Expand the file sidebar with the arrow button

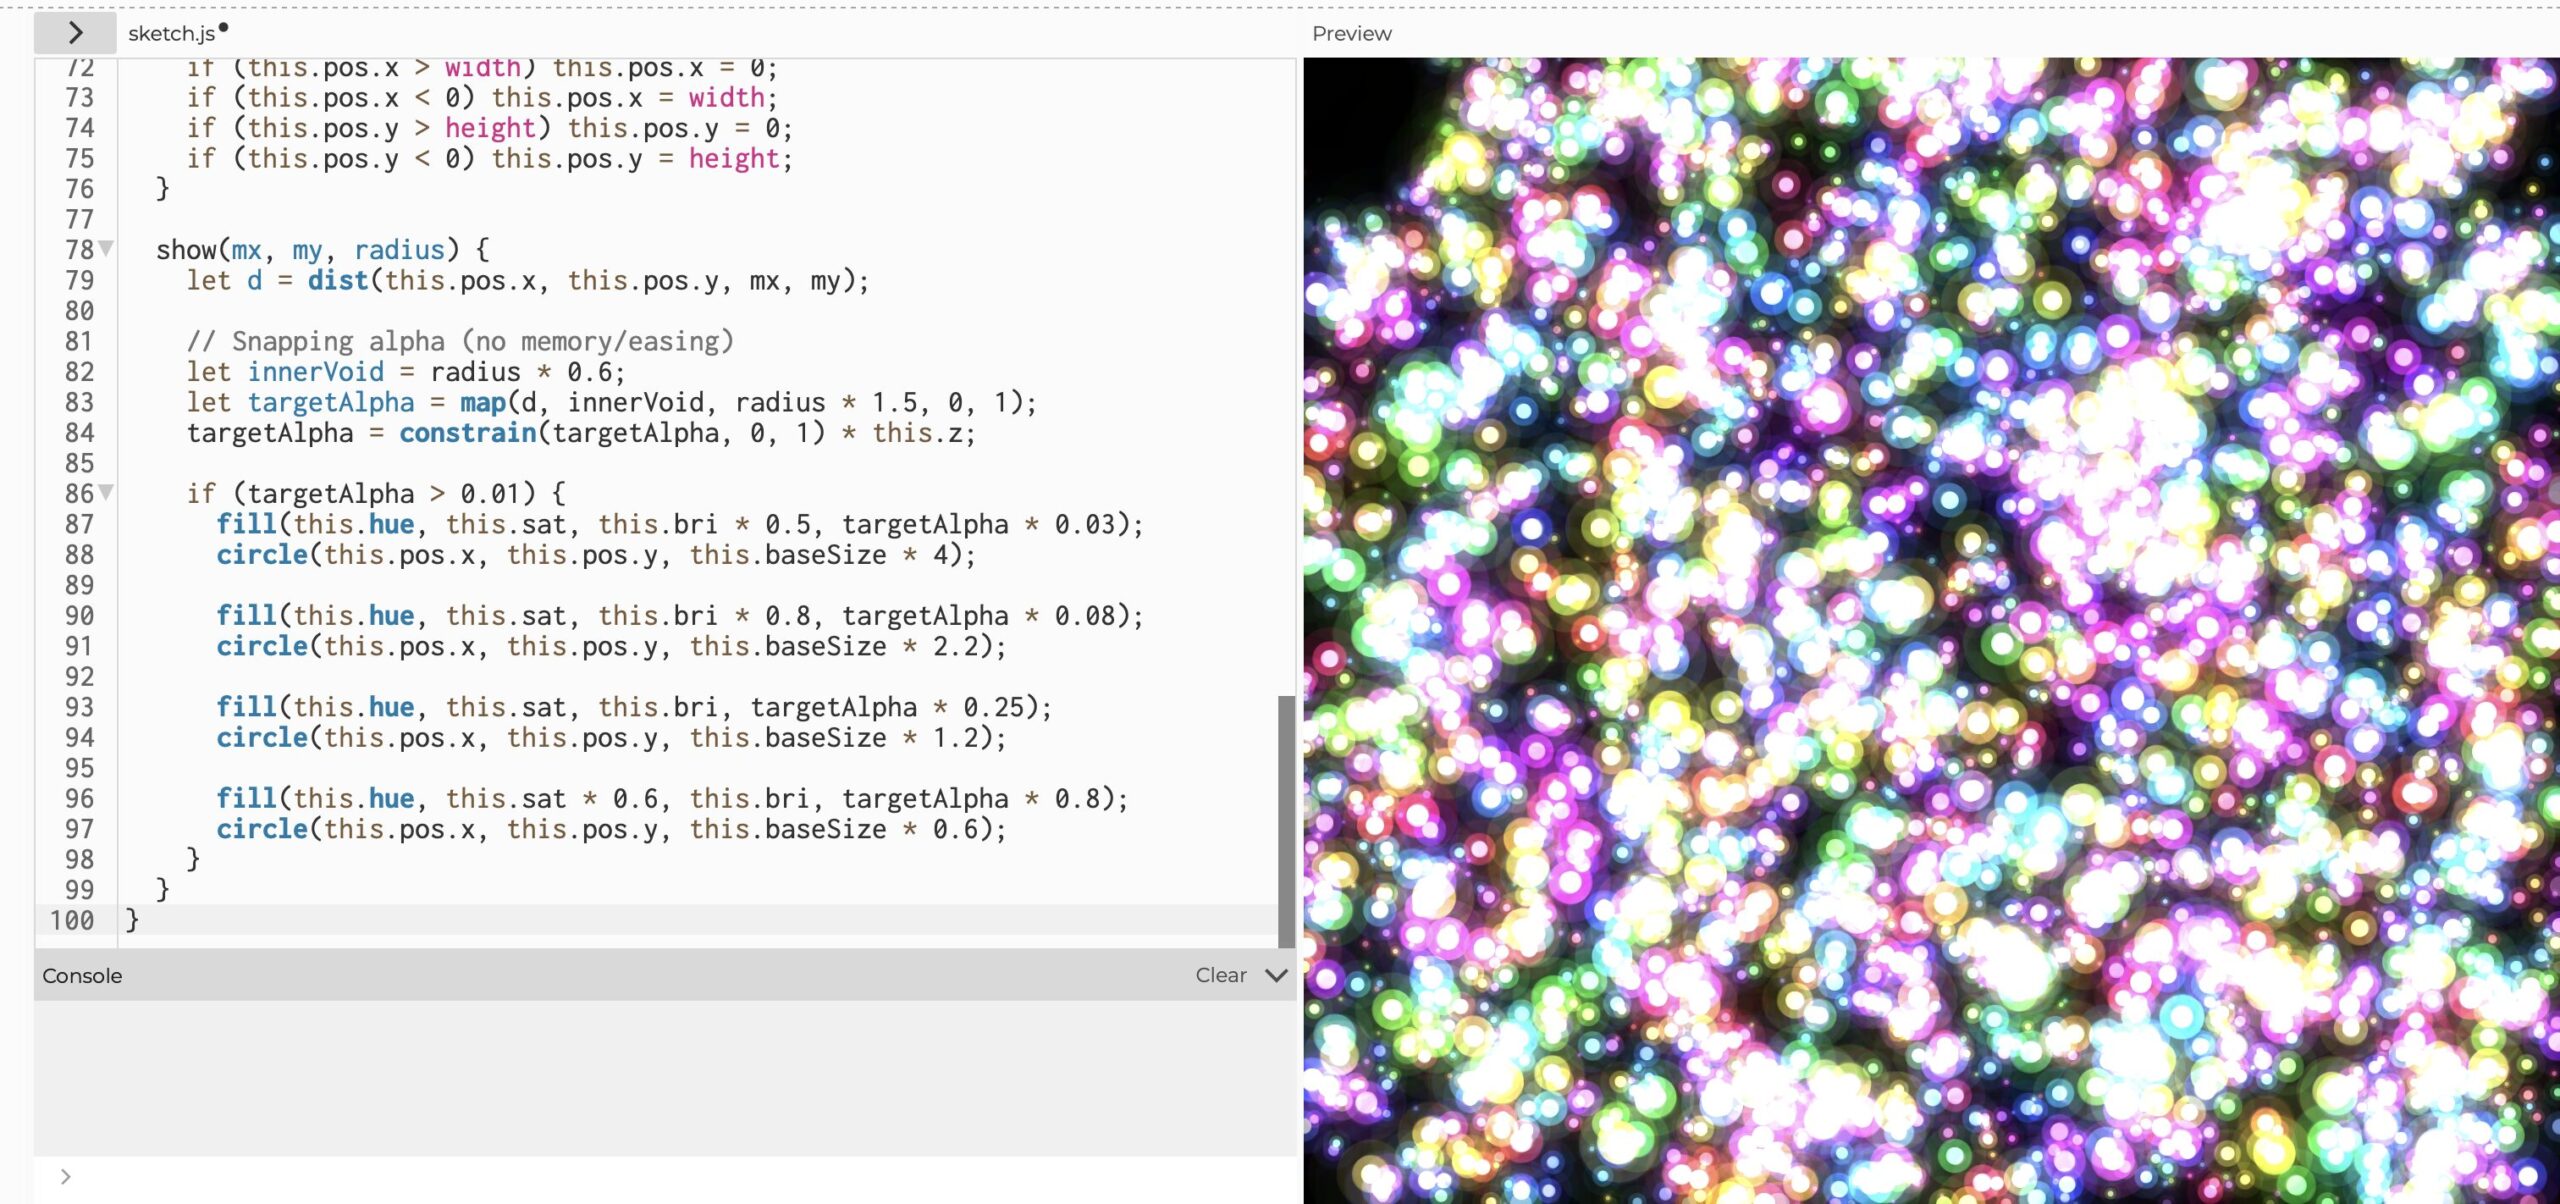pos(75,33)
